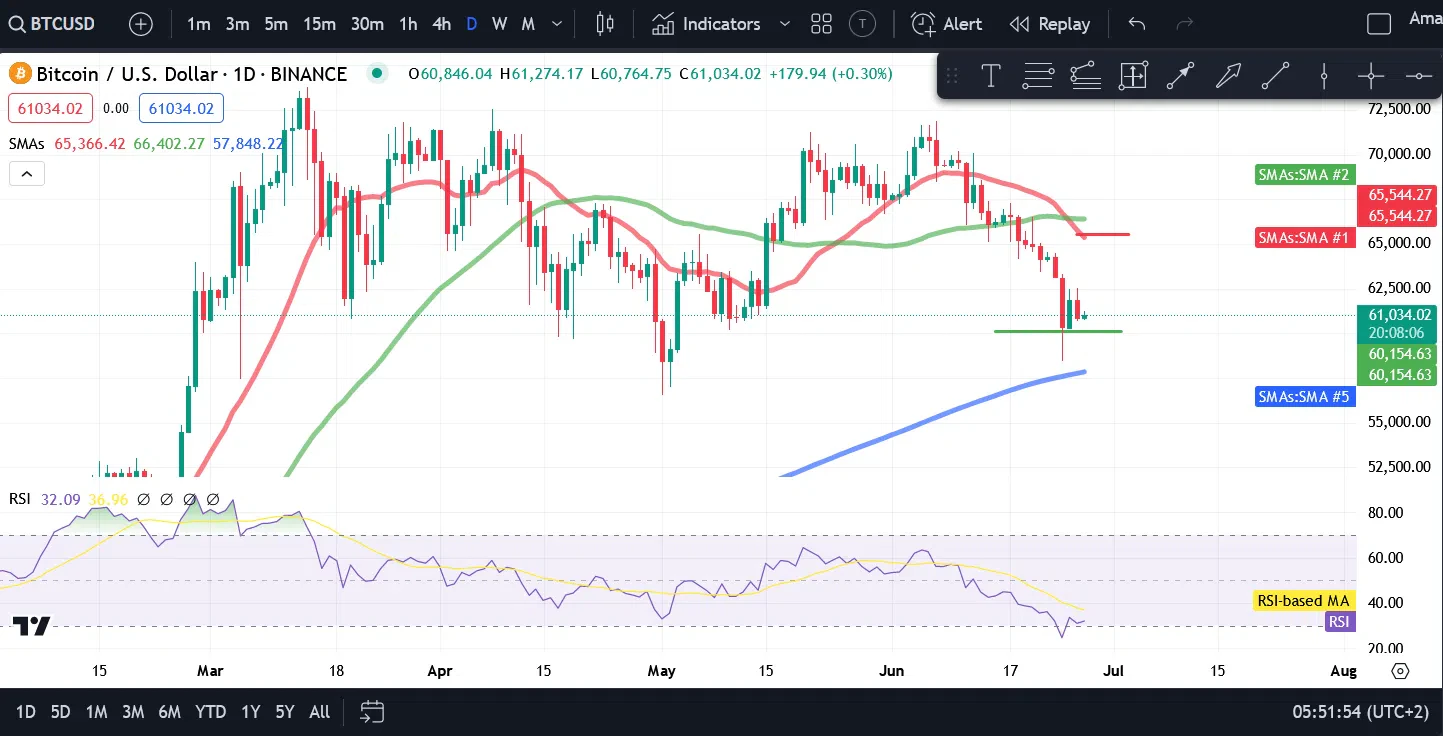The width and height of the screenshot is (1443, 736).
Task: Click the green market status dot
Action: click(x=376, y=72)
